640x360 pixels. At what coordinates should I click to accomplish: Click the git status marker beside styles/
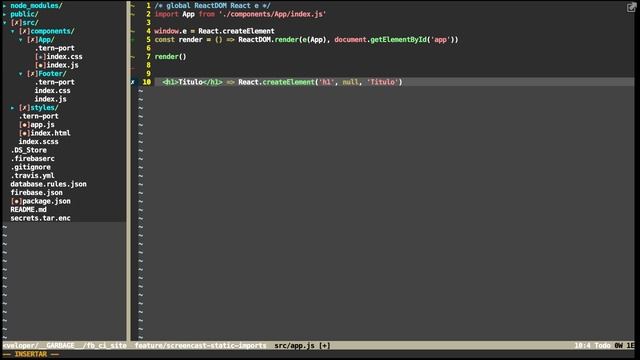coord(24,108)
